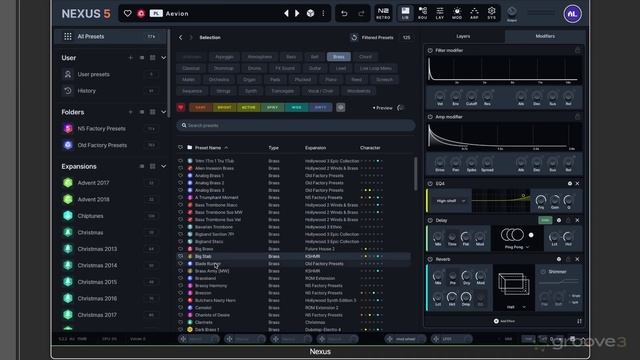Click the random preset dice icon
Image resolution: width=640 pixels, height=360 pixels.
[310, 13]
